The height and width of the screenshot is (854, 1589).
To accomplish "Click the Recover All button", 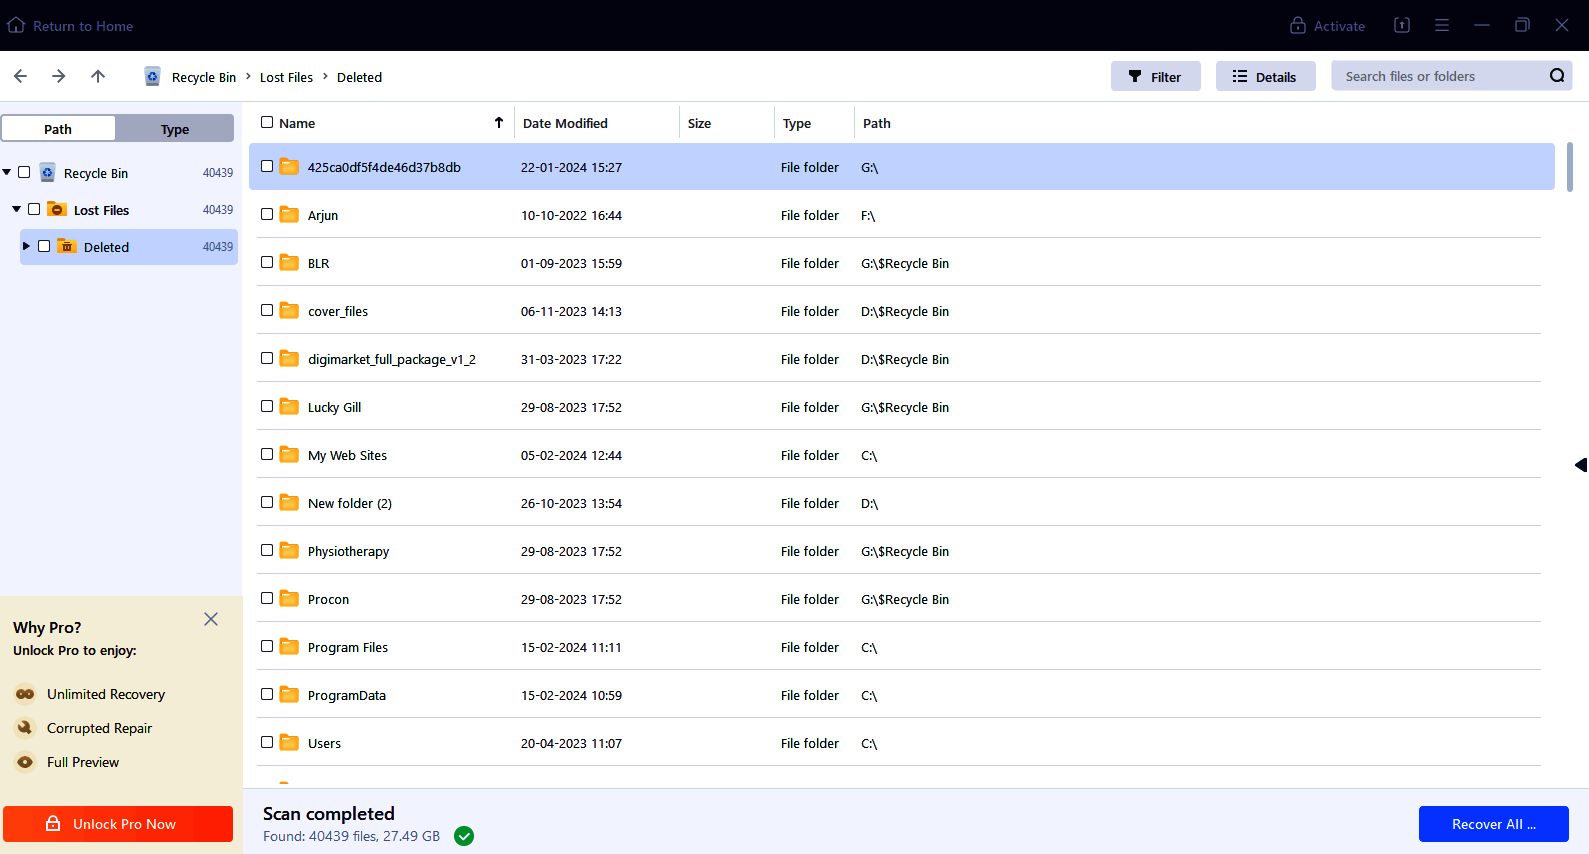I will [x=1492, y=824].
